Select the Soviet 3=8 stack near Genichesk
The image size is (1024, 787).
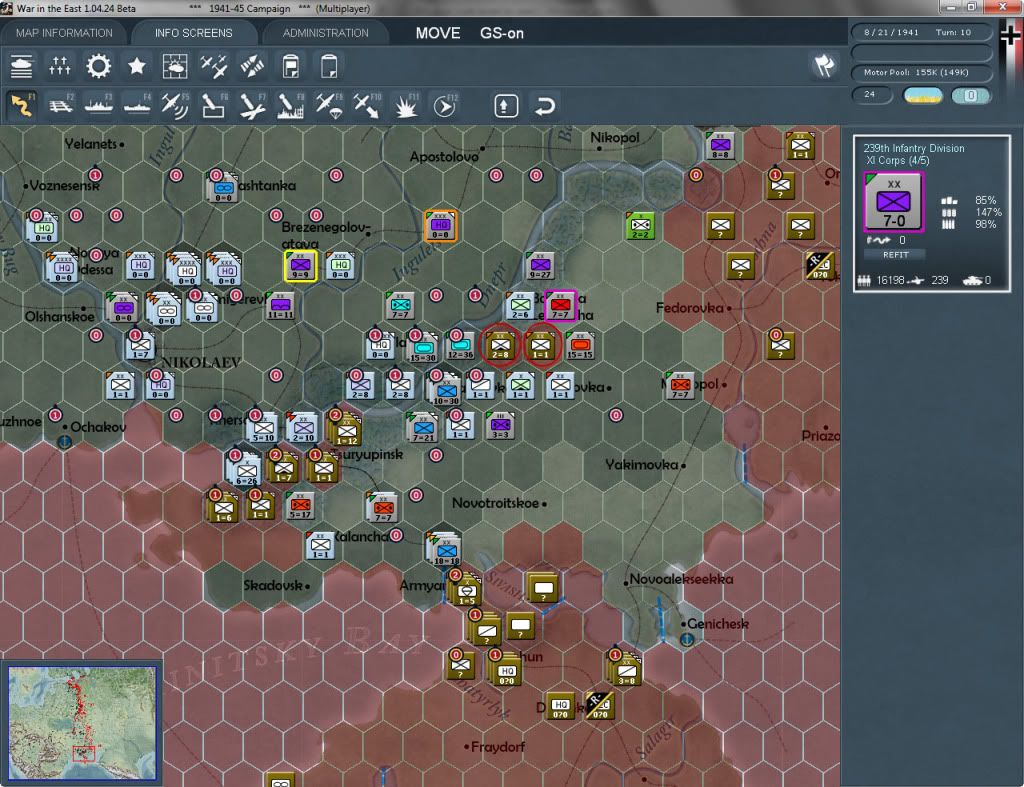(x=626, y=668)
